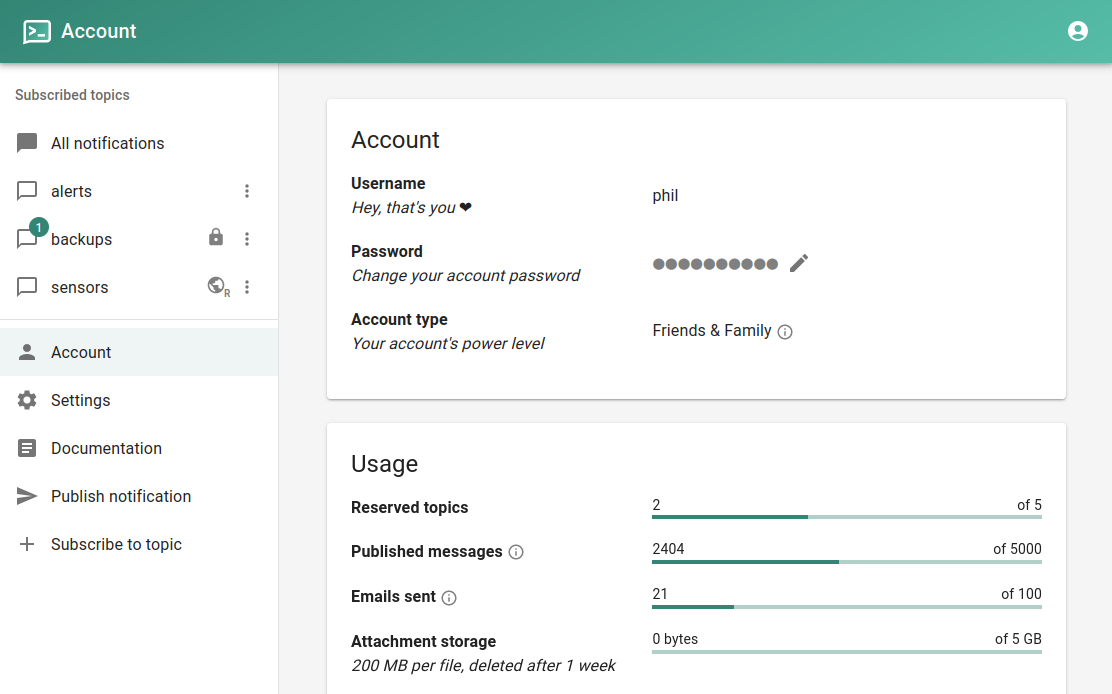Click the ntfy terminal logo in header

pos(37,31)
